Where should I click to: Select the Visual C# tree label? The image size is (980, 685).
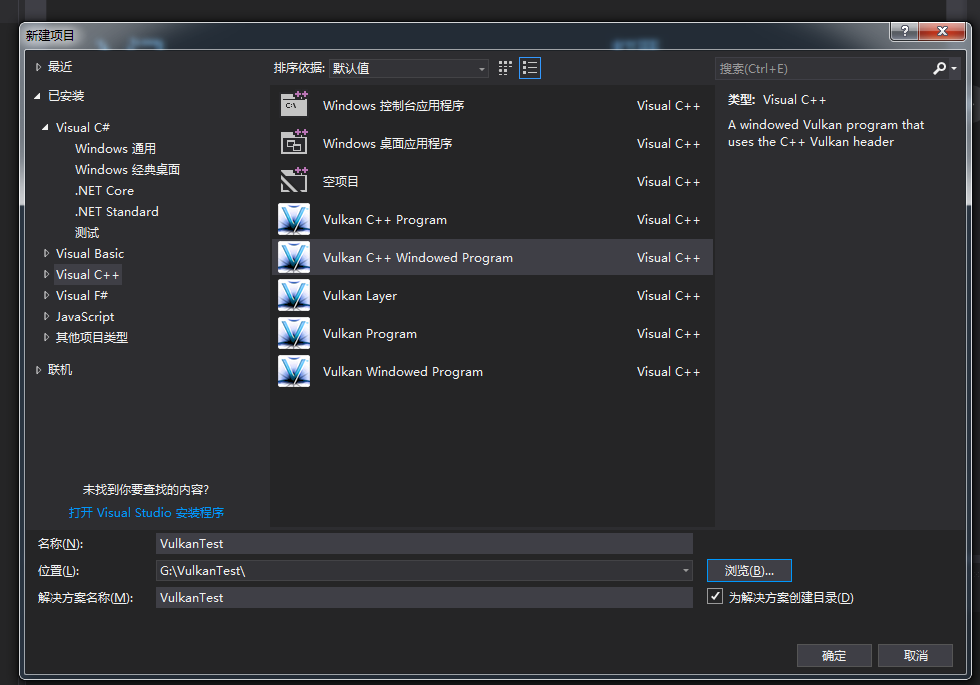82,128
